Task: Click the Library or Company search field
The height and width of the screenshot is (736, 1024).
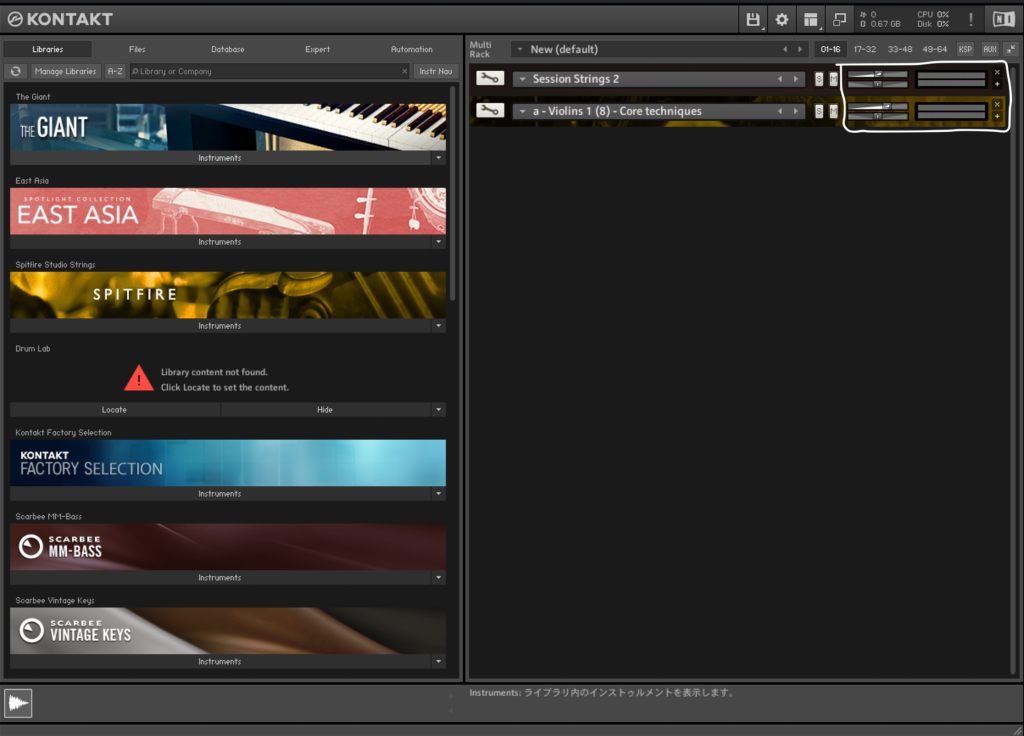Action: pyautogui.click(x=268, y=71)
